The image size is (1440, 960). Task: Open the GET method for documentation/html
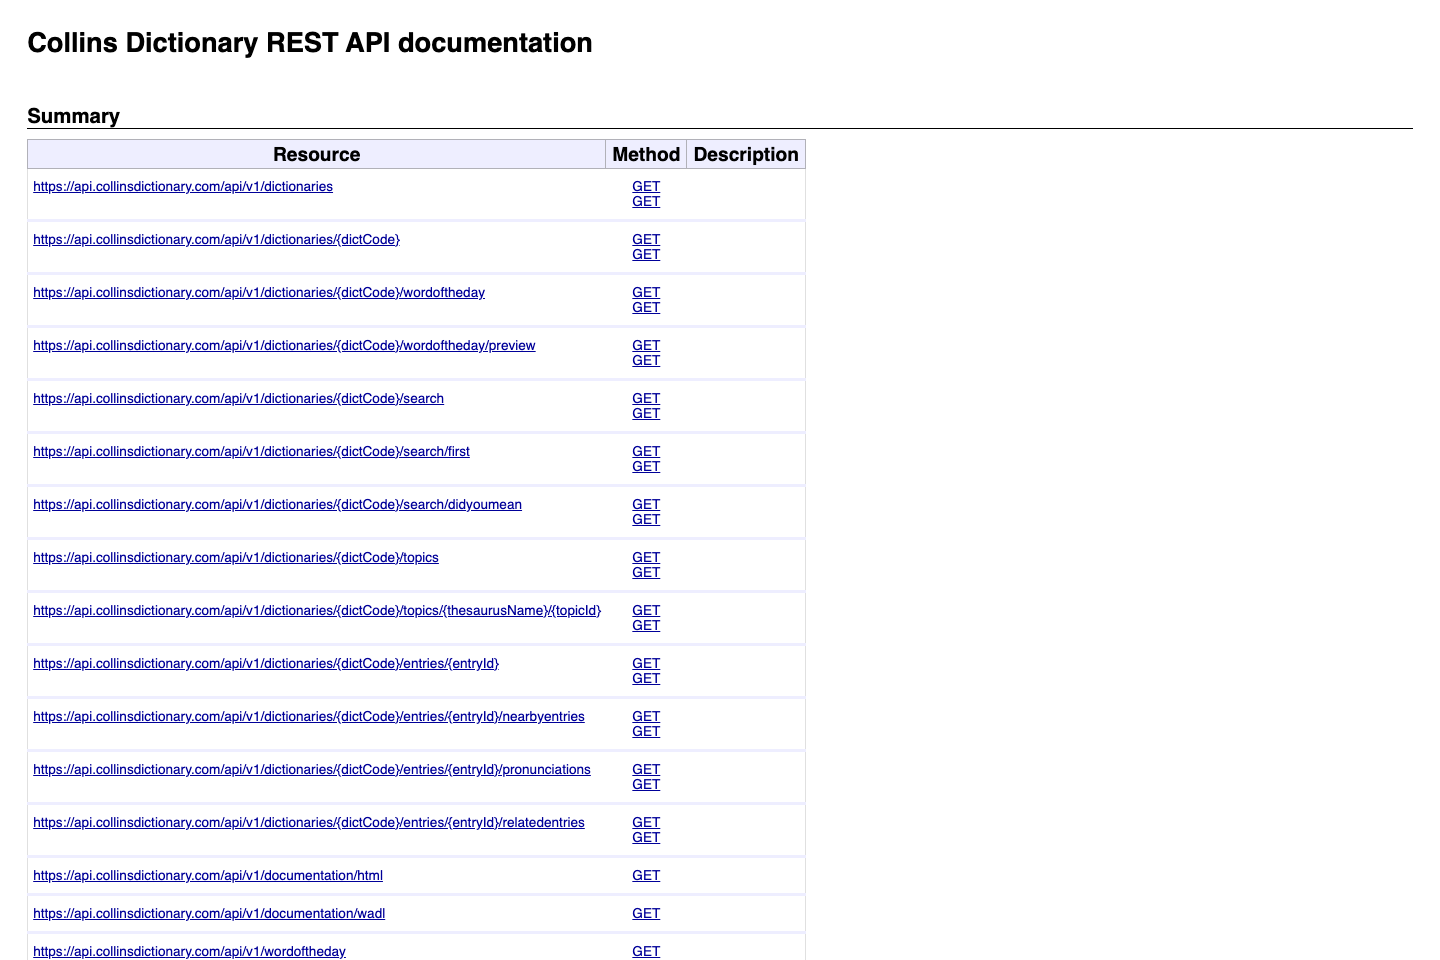tap(645, 875)
